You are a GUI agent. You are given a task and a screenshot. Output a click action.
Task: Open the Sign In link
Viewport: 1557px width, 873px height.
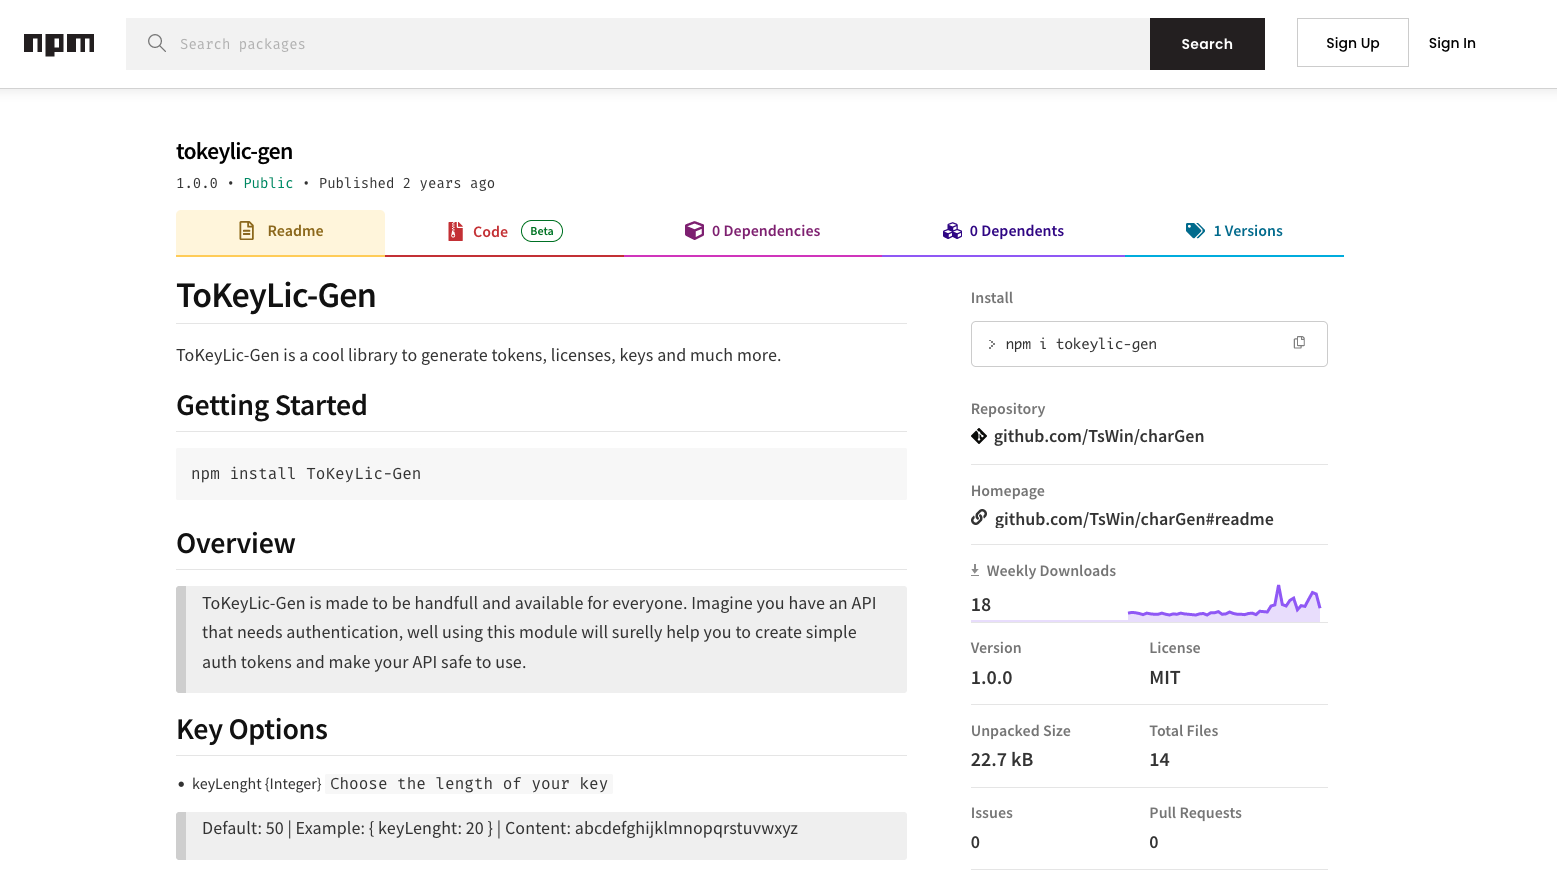tap(1451, 43)
